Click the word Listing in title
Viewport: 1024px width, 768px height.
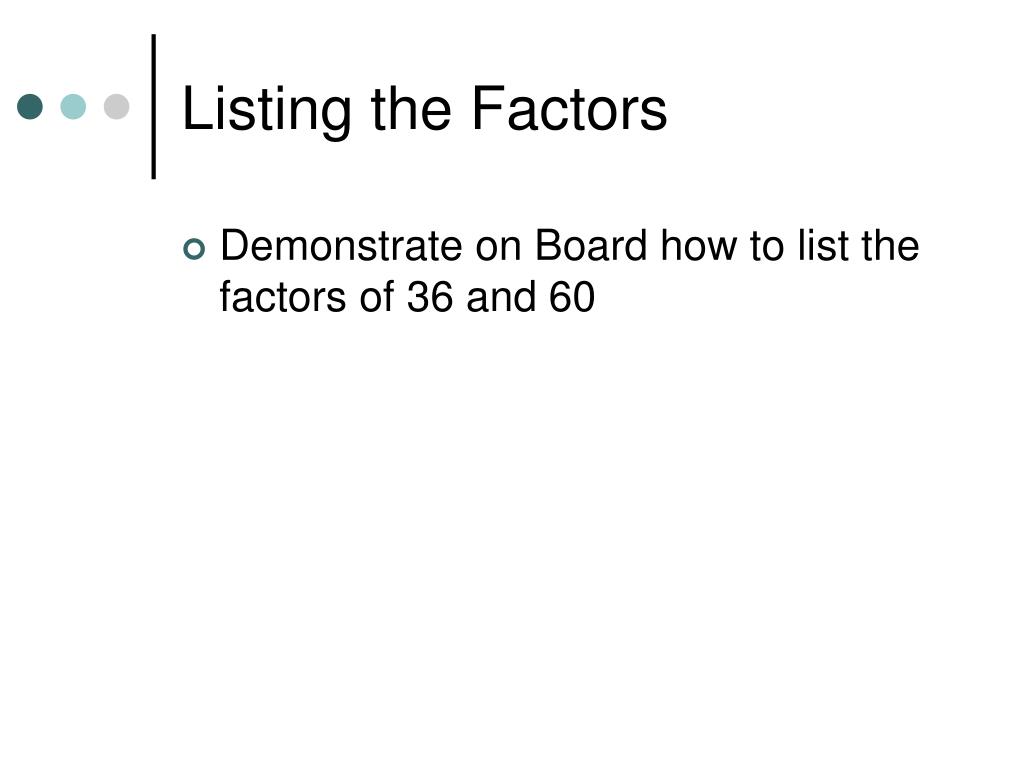tap(266, 110)
